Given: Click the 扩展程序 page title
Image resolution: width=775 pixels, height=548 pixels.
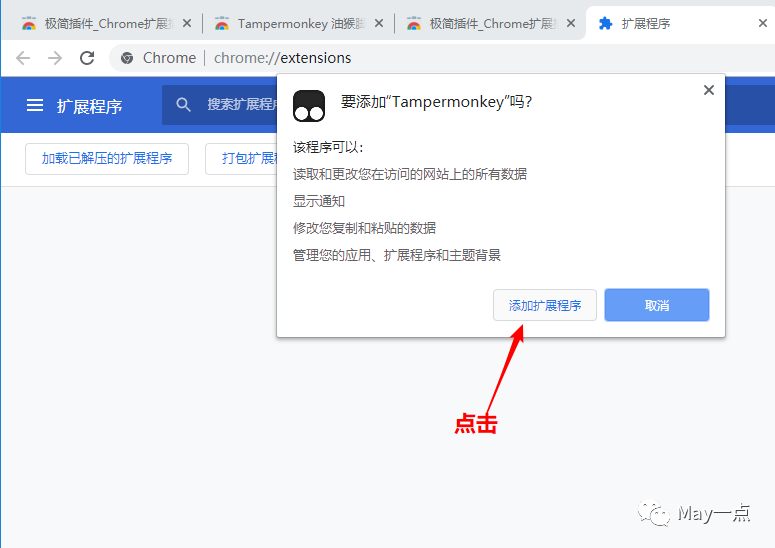Looking at the screenshot, I should click(89, 106).
